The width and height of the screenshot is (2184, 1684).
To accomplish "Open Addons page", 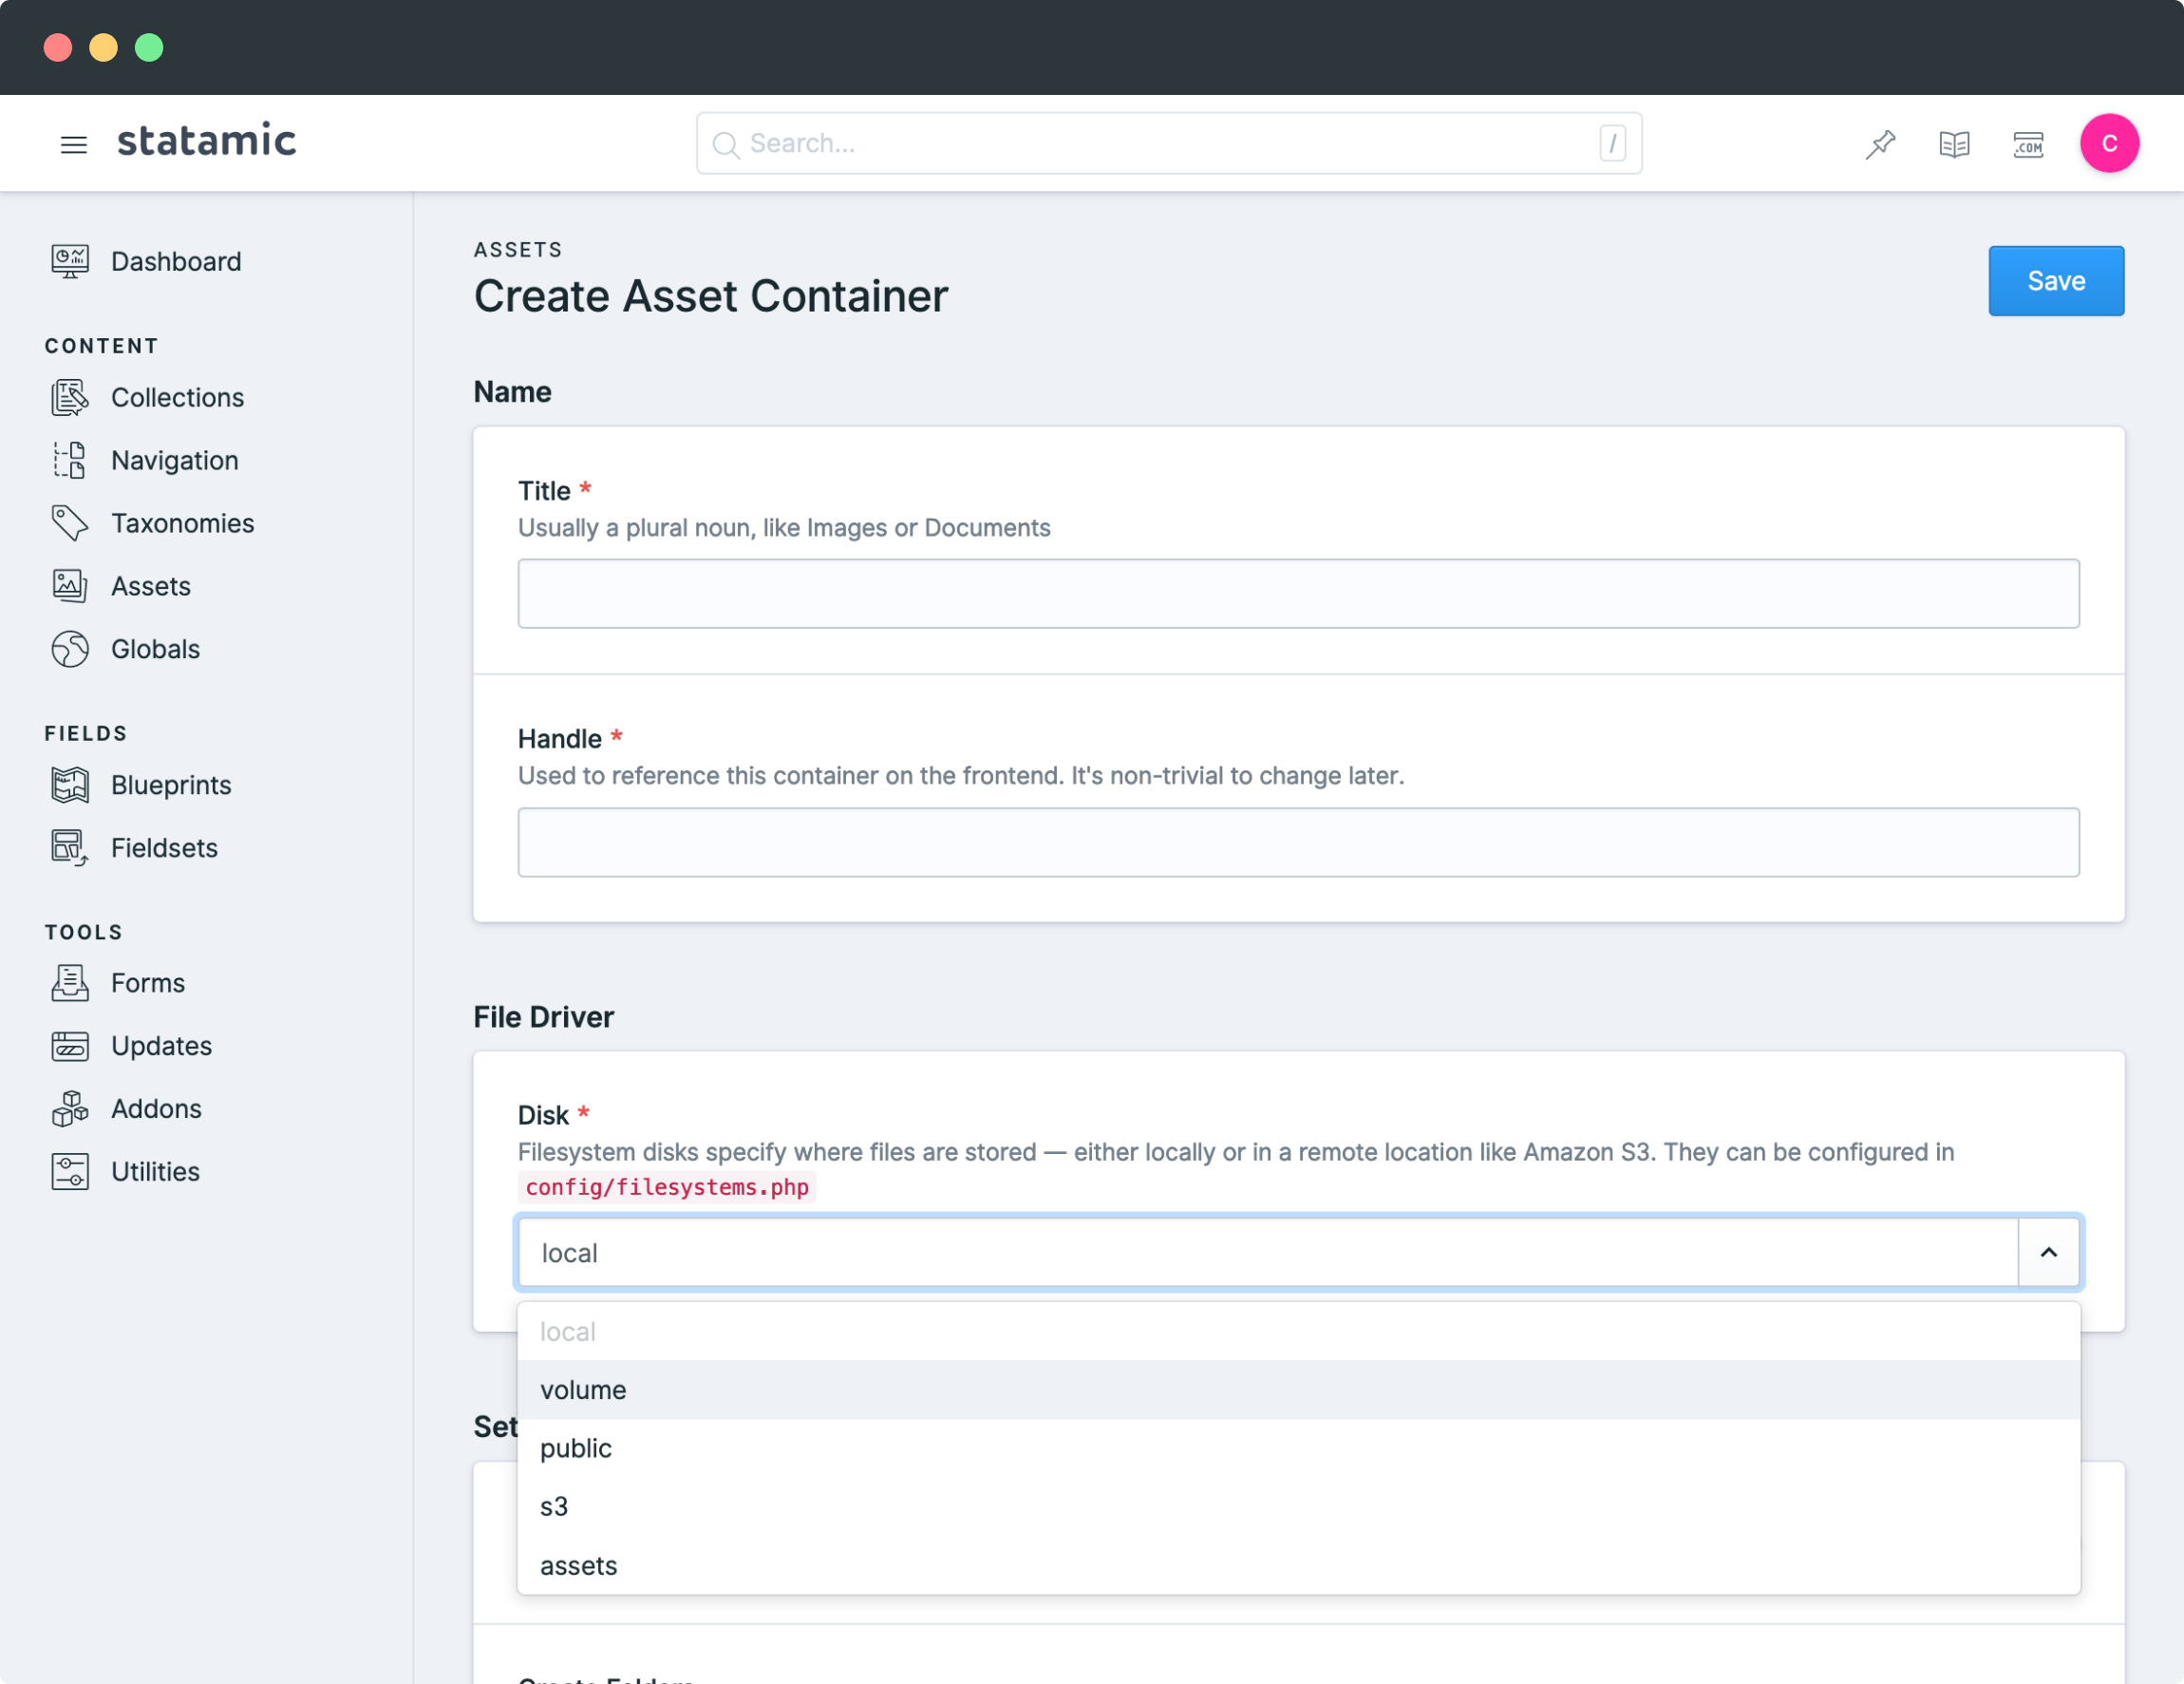I will (156, 1109).
